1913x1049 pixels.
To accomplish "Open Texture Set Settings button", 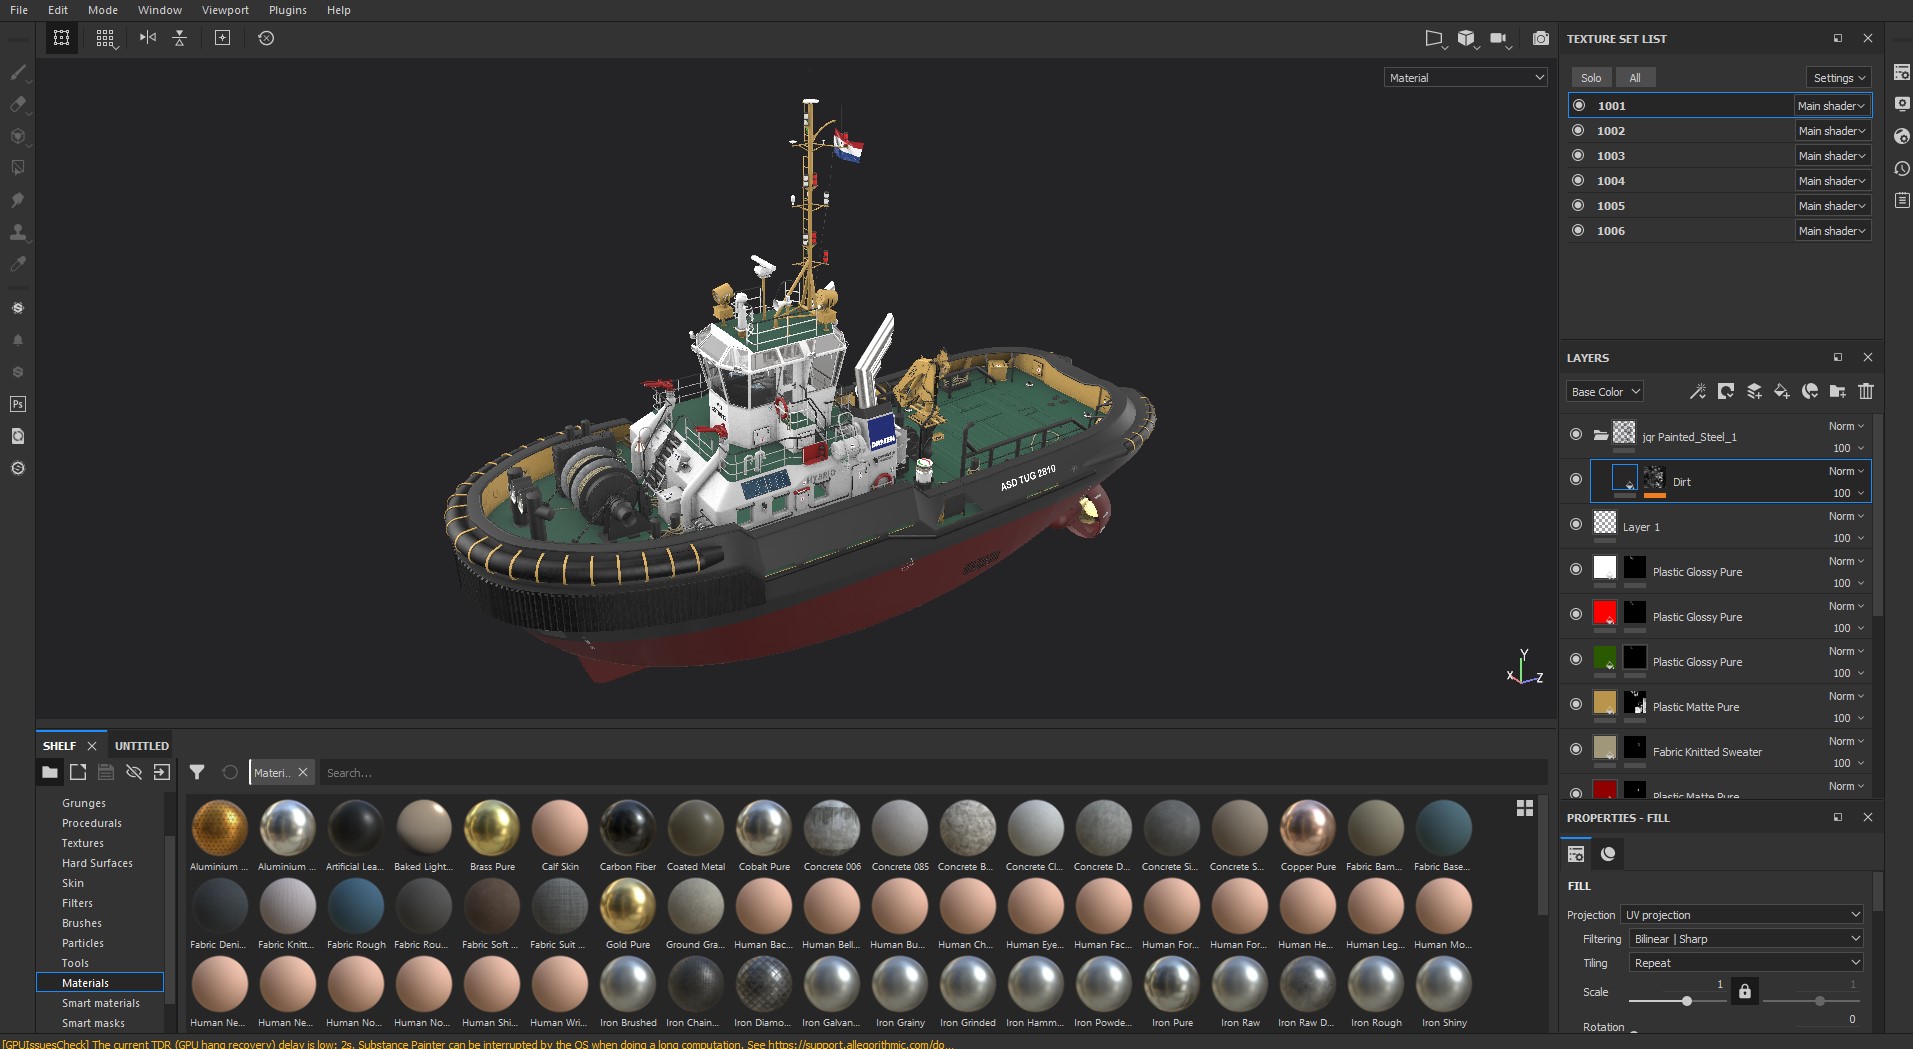I will coord(1838,78).
